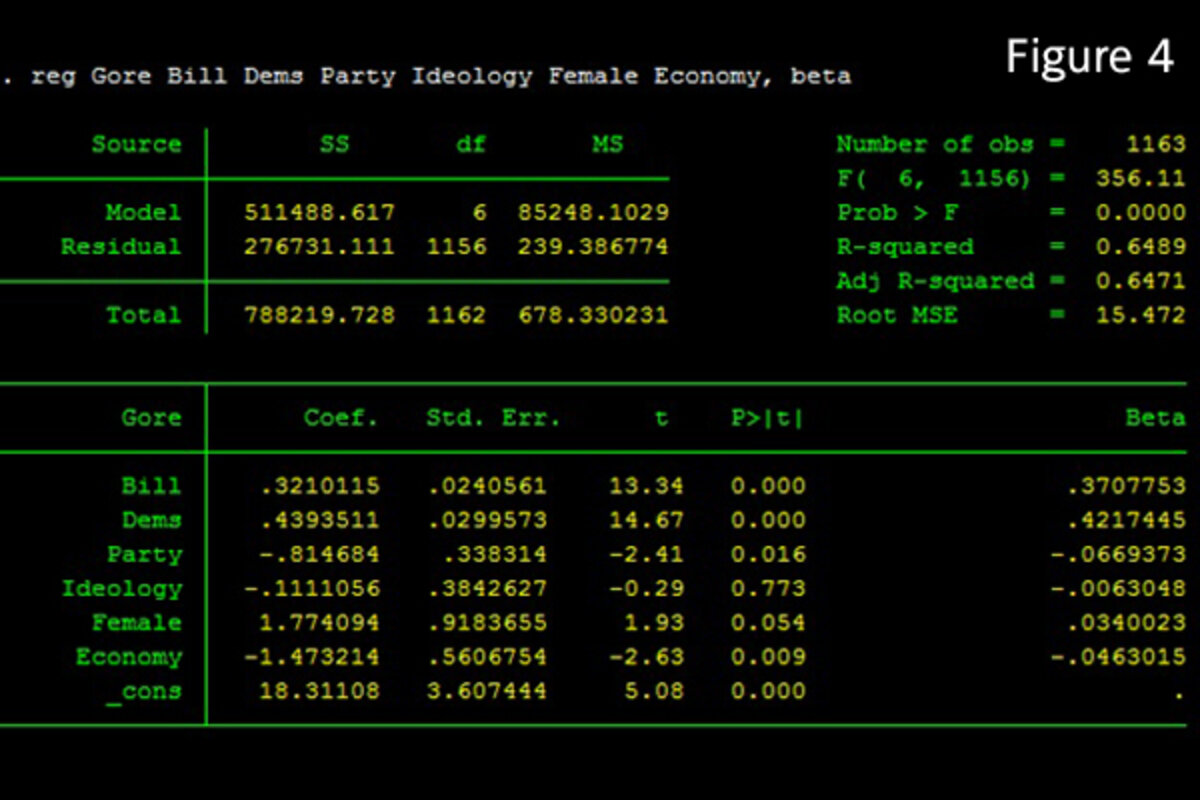Click the Figure 4 label
Viewport: 1200px width, 800px height.
(1089, 57)
